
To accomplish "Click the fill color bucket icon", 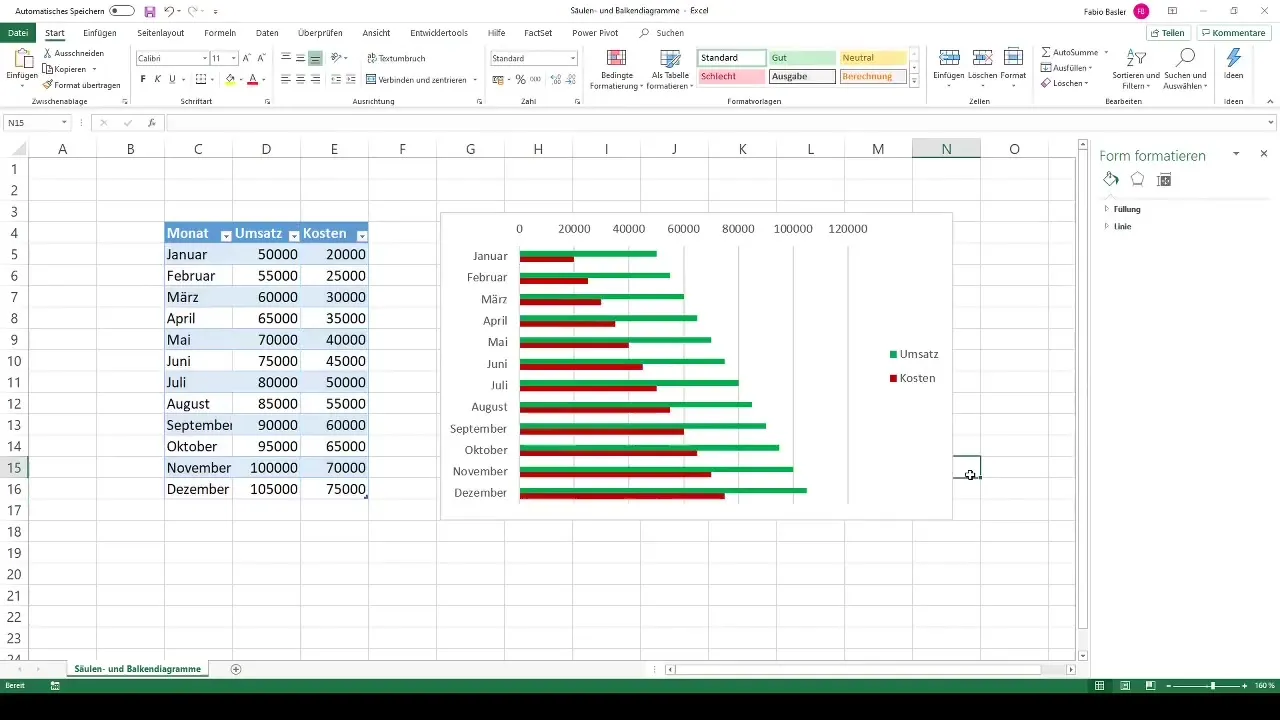I will click(x=230, y=79).
